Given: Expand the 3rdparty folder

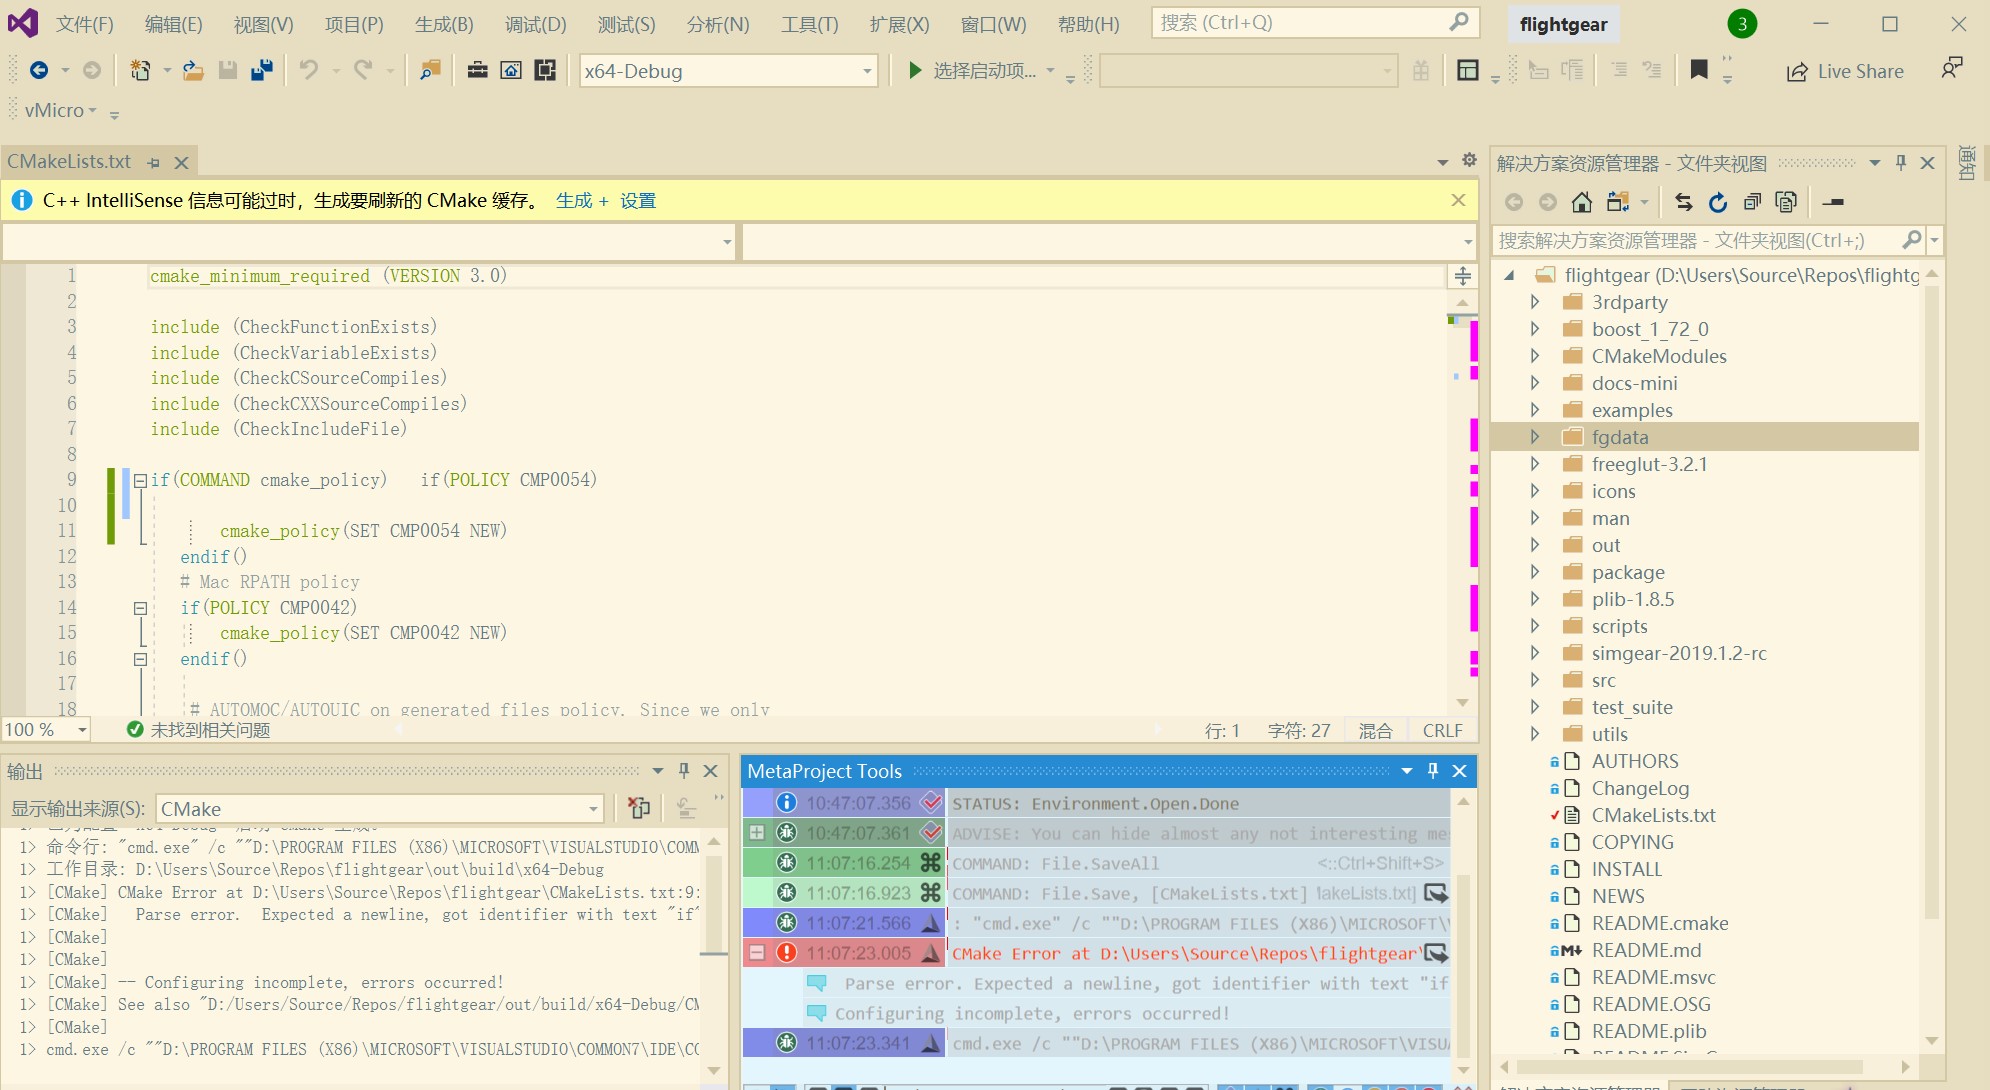Looking at the screenshot, I should (x=1535, y=302).
